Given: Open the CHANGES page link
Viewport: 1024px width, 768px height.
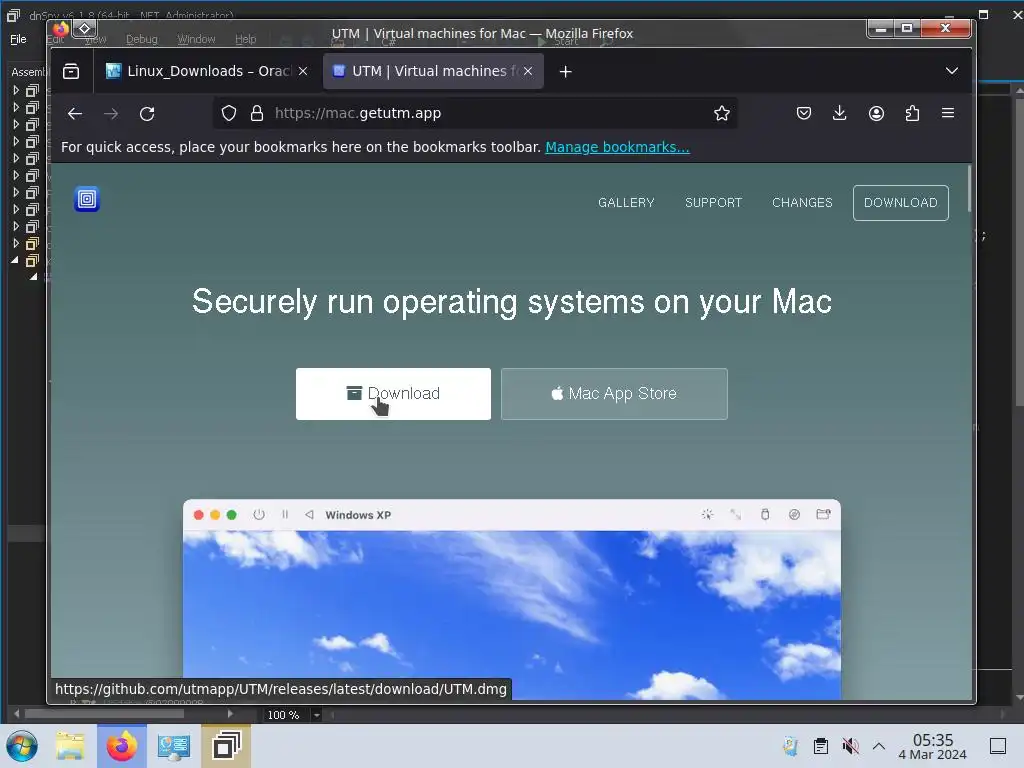Looking at the screenshot, I should click(802, 203).
